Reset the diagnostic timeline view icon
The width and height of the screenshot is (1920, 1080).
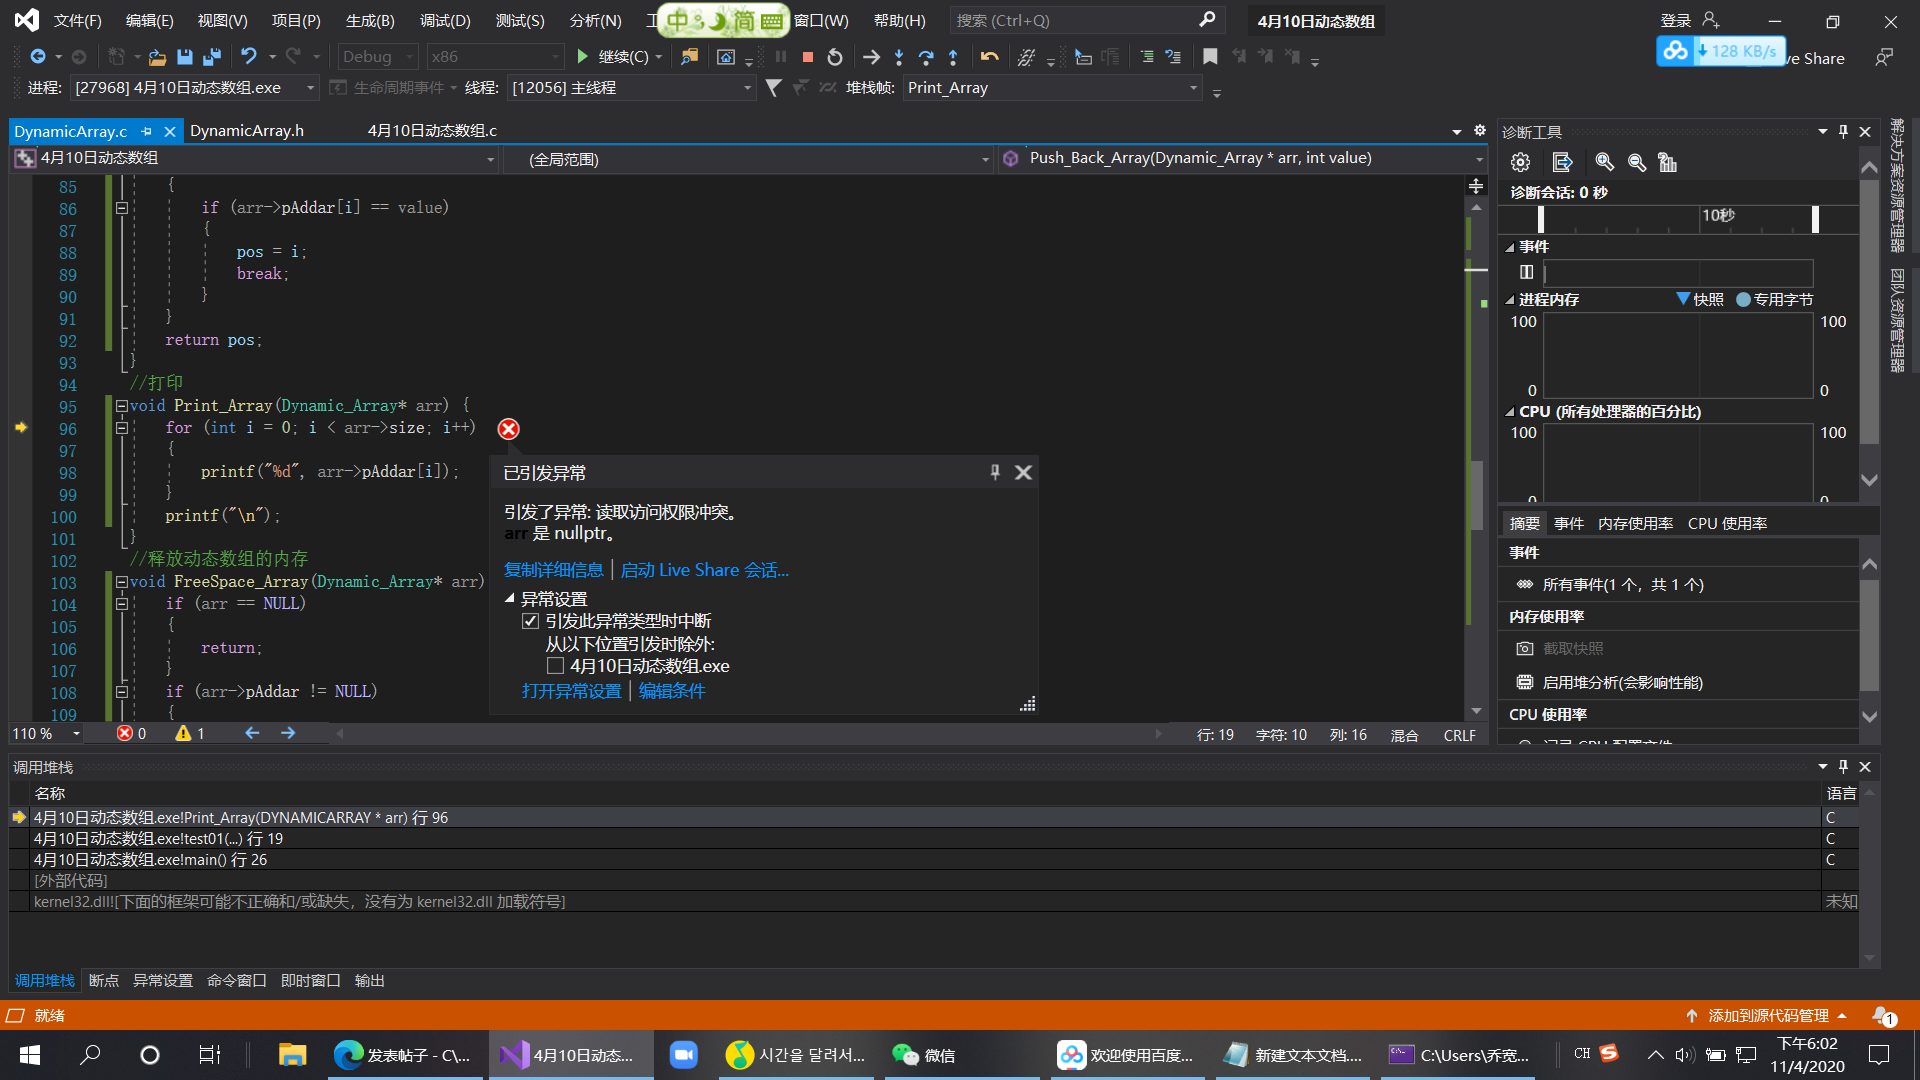click(1667, 162)
